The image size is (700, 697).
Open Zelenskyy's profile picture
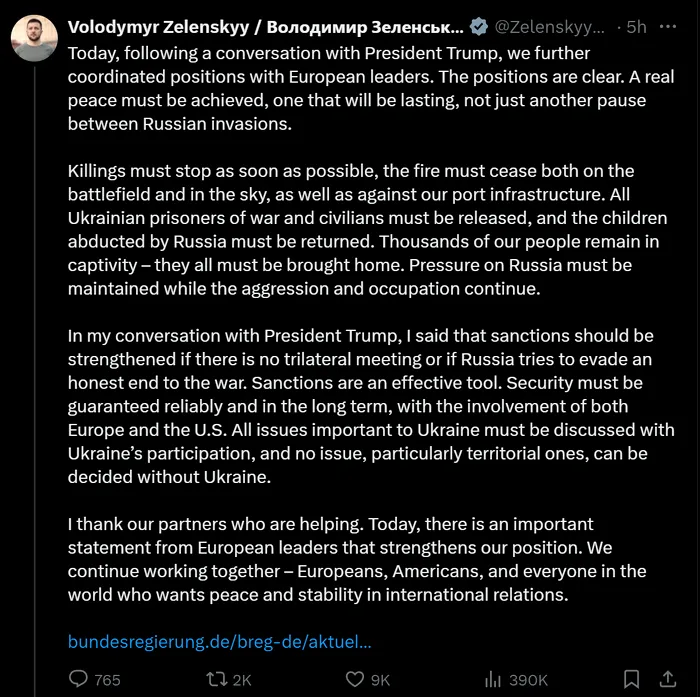pyautogui.click(x=34, y=38)
